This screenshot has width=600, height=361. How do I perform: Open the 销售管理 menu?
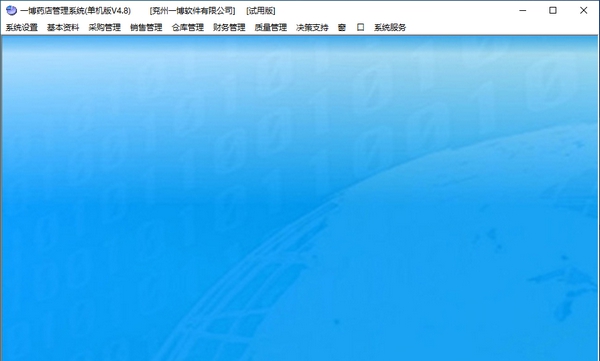[146, 27]
